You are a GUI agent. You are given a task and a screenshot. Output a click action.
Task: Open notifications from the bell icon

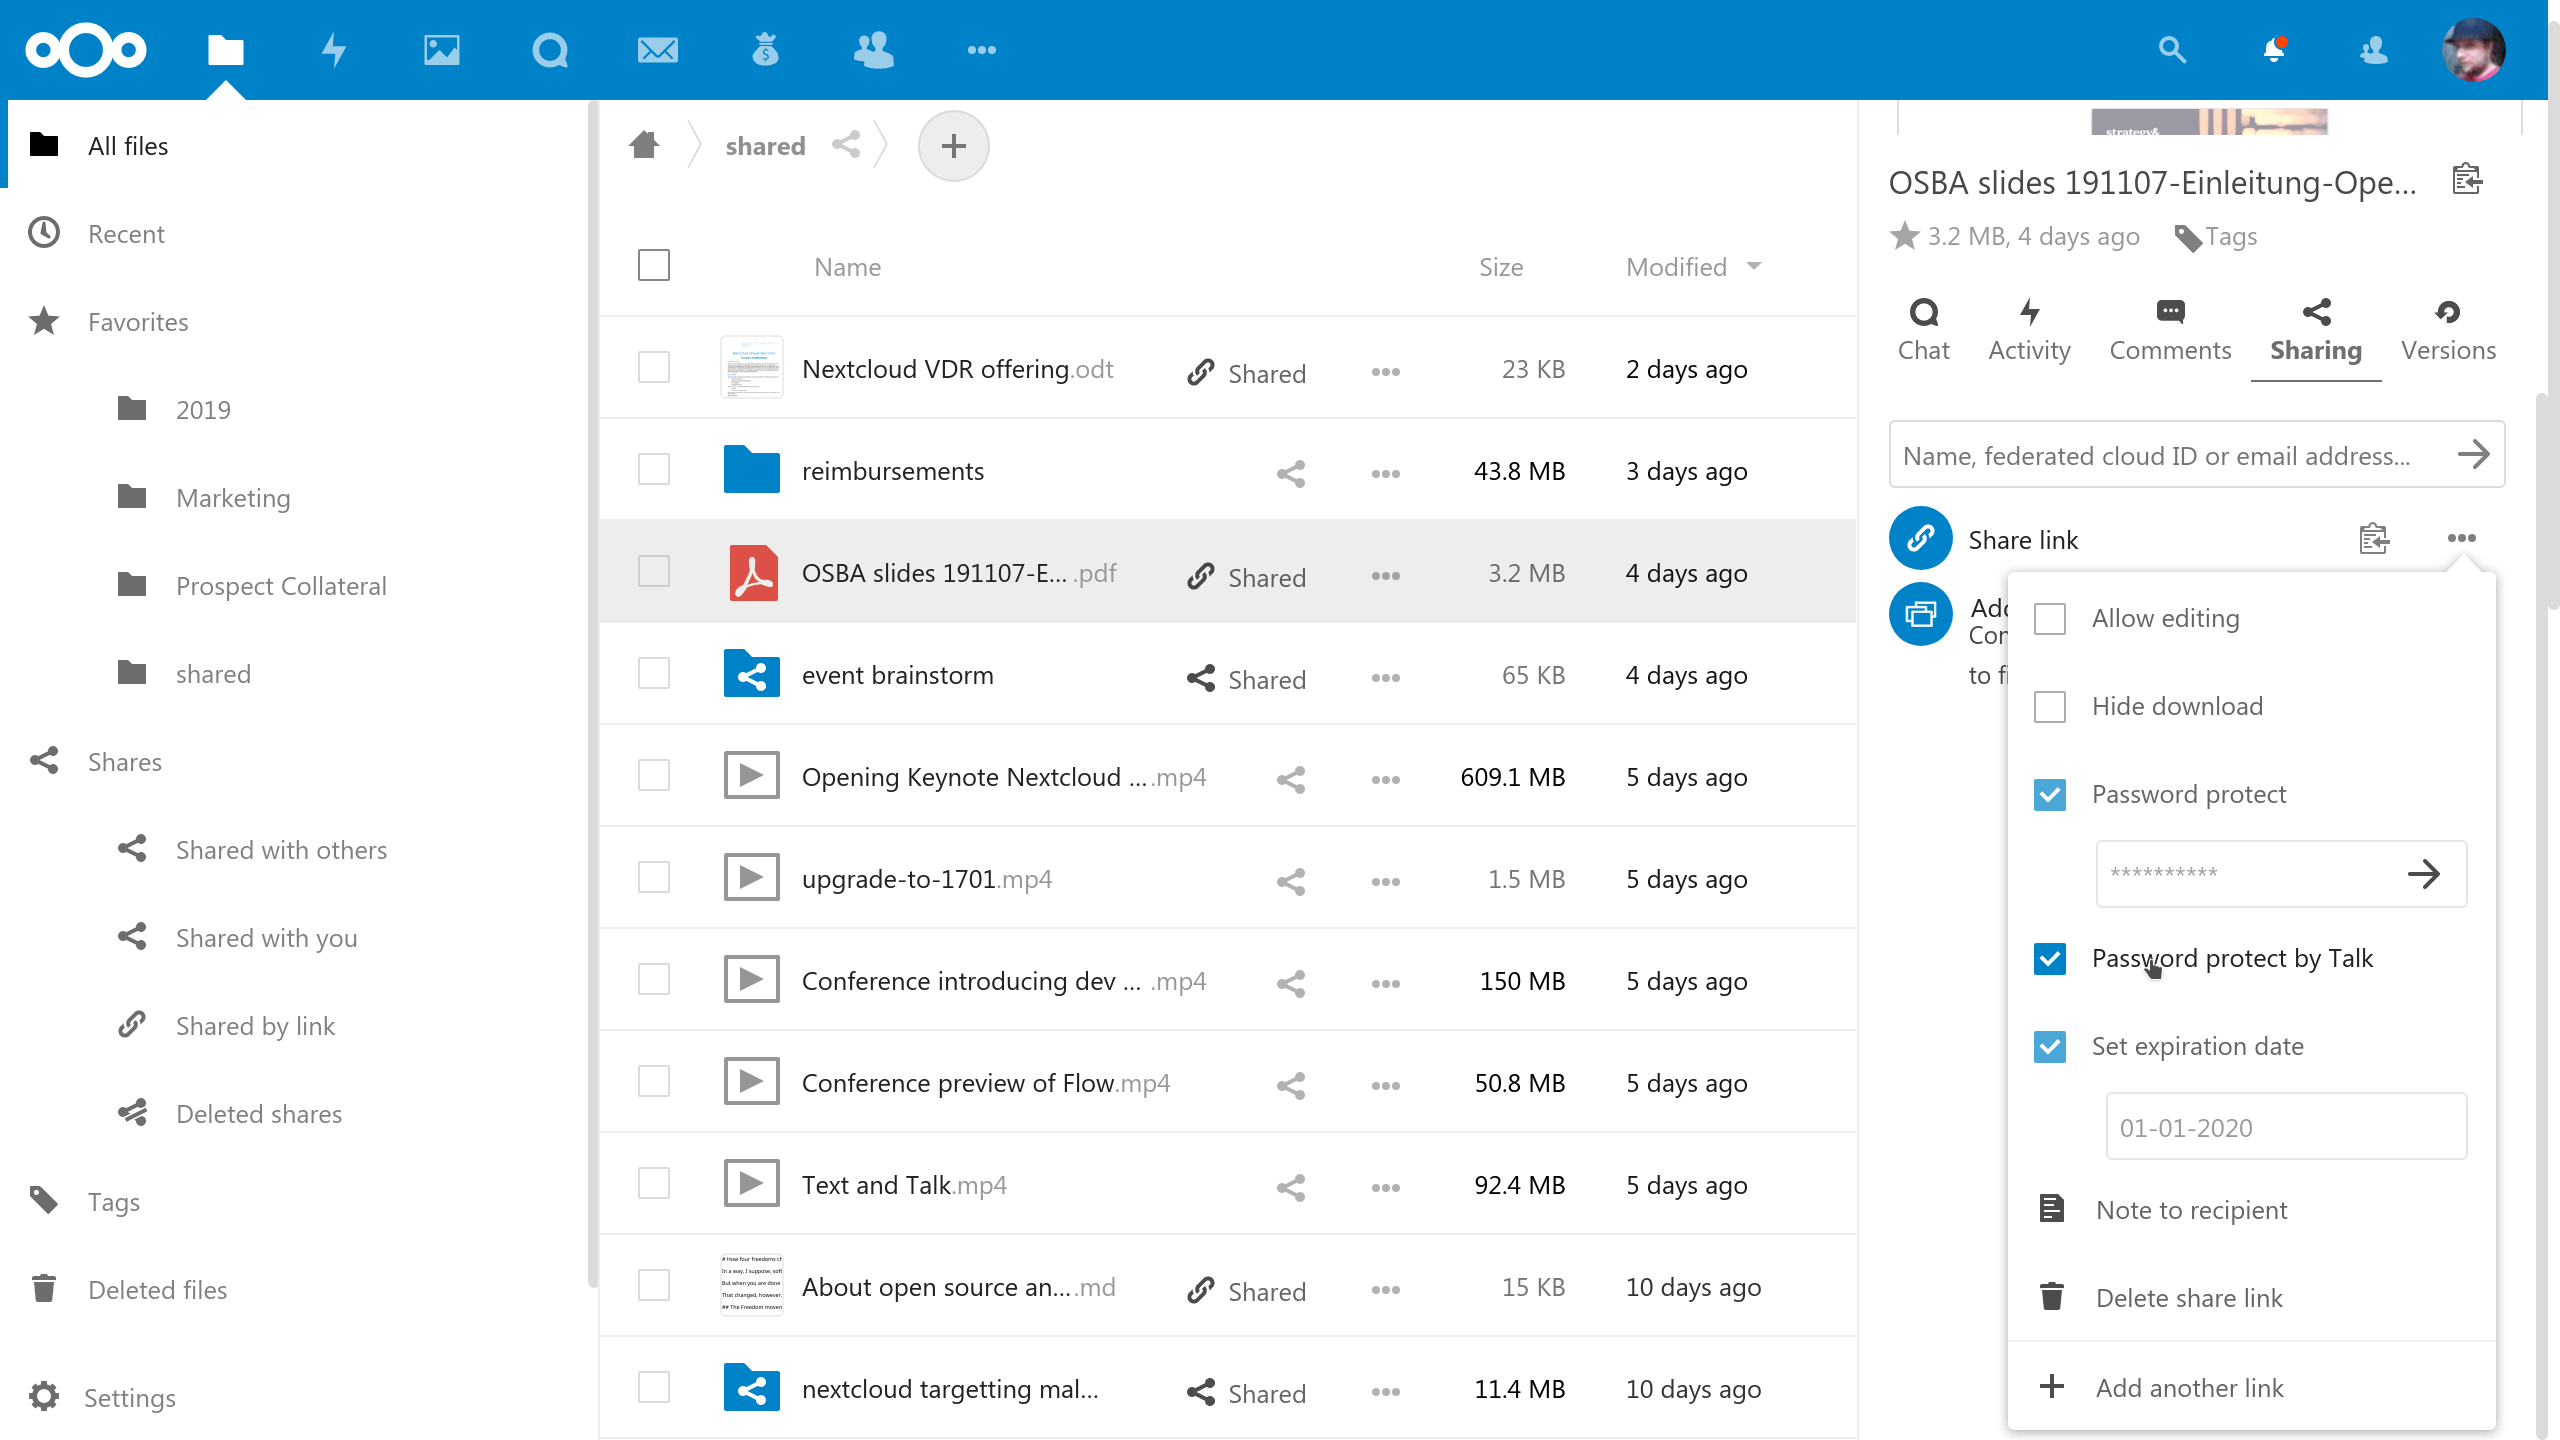click(x=2275, y=50)
